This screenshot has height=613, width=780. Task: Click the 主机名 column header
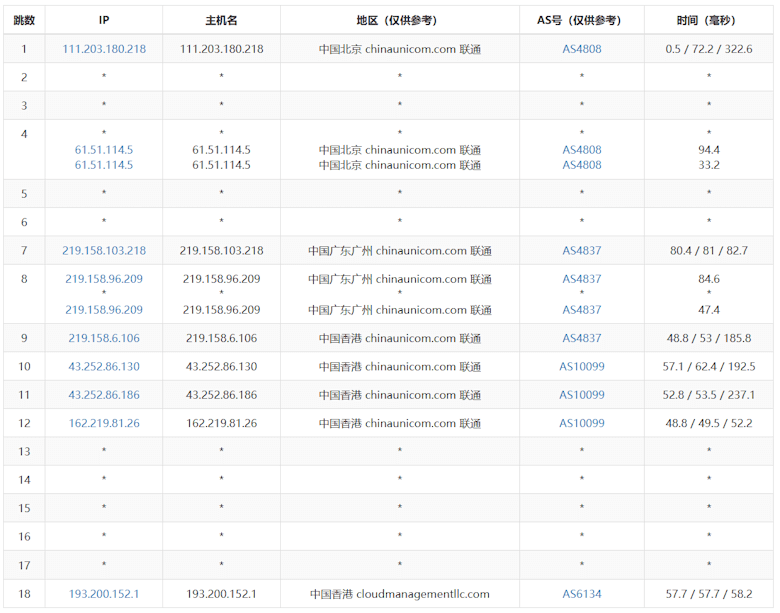pos(221,20)
